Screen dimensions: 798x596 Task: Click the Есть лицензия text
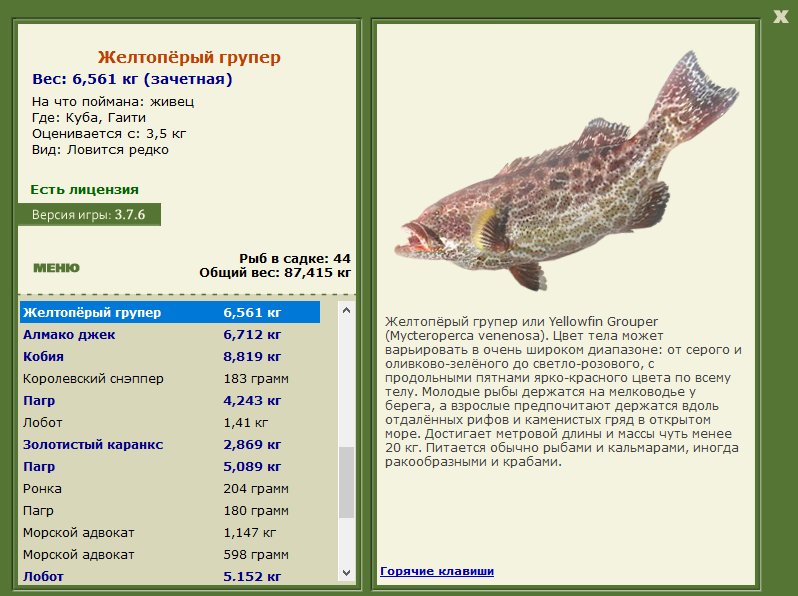(84, 189)
